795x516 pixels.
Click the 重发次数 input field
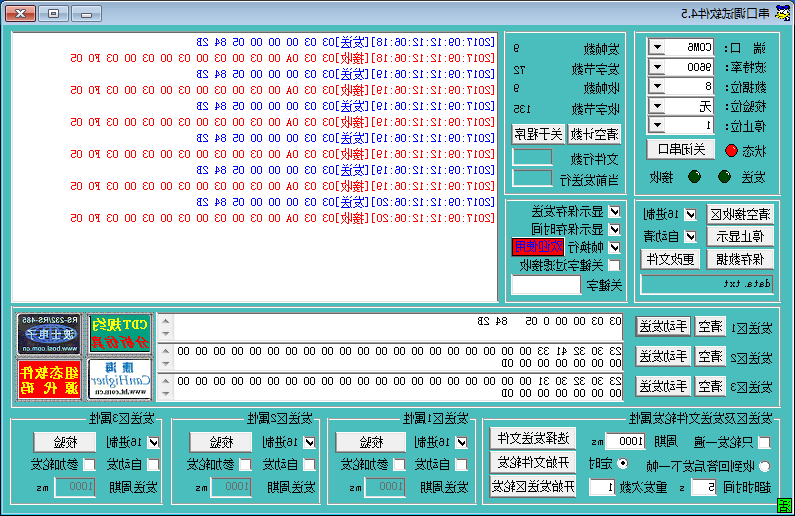point(602,488)
